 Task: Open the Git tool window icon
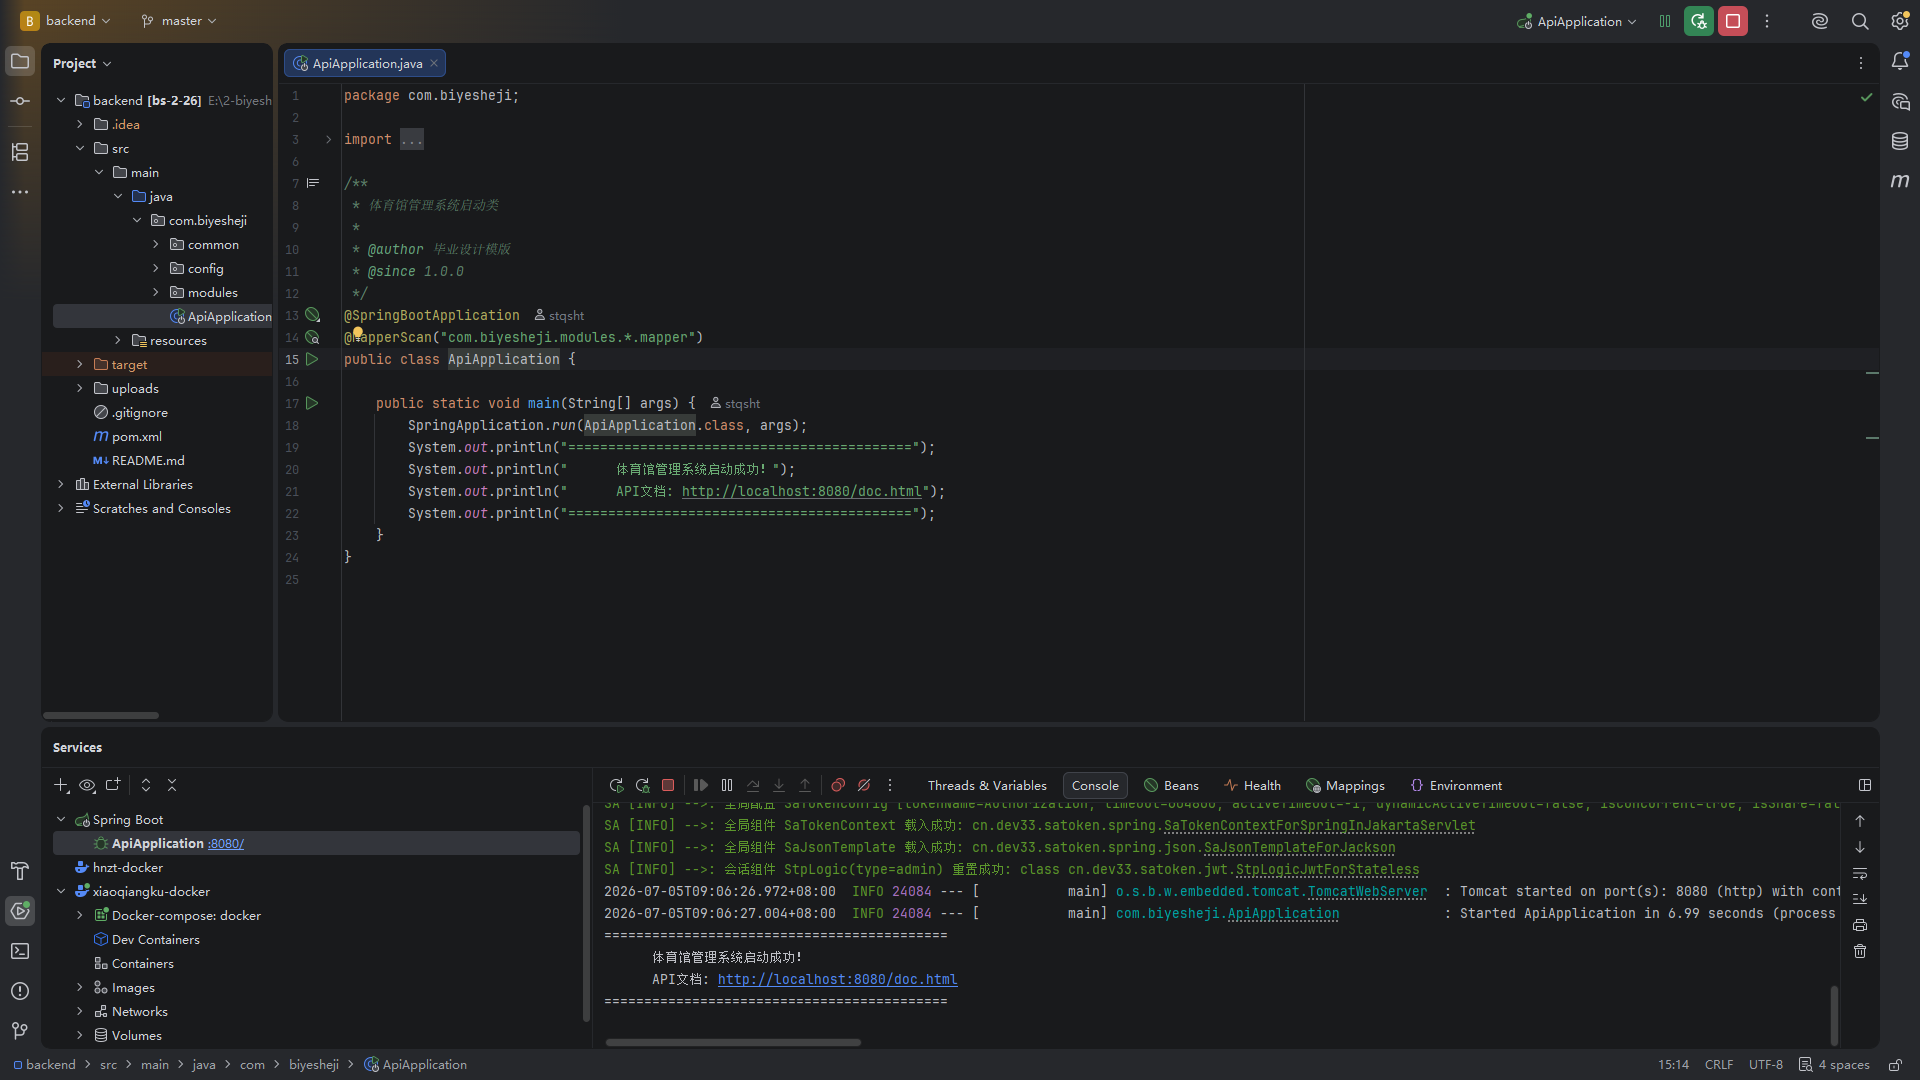20,1031
